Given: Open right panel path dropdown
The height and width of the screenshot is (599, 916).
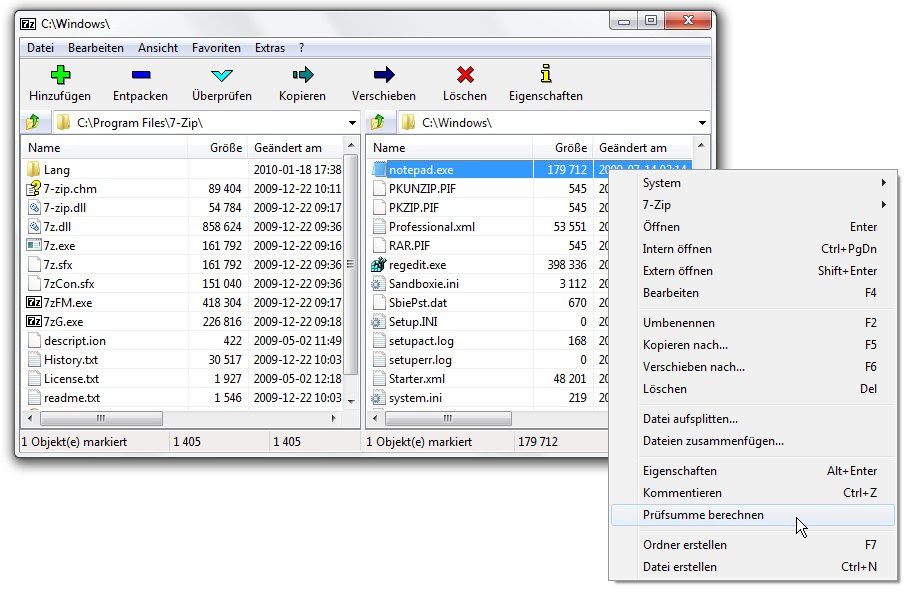Looking at the screenshot, I should [702, 123].
